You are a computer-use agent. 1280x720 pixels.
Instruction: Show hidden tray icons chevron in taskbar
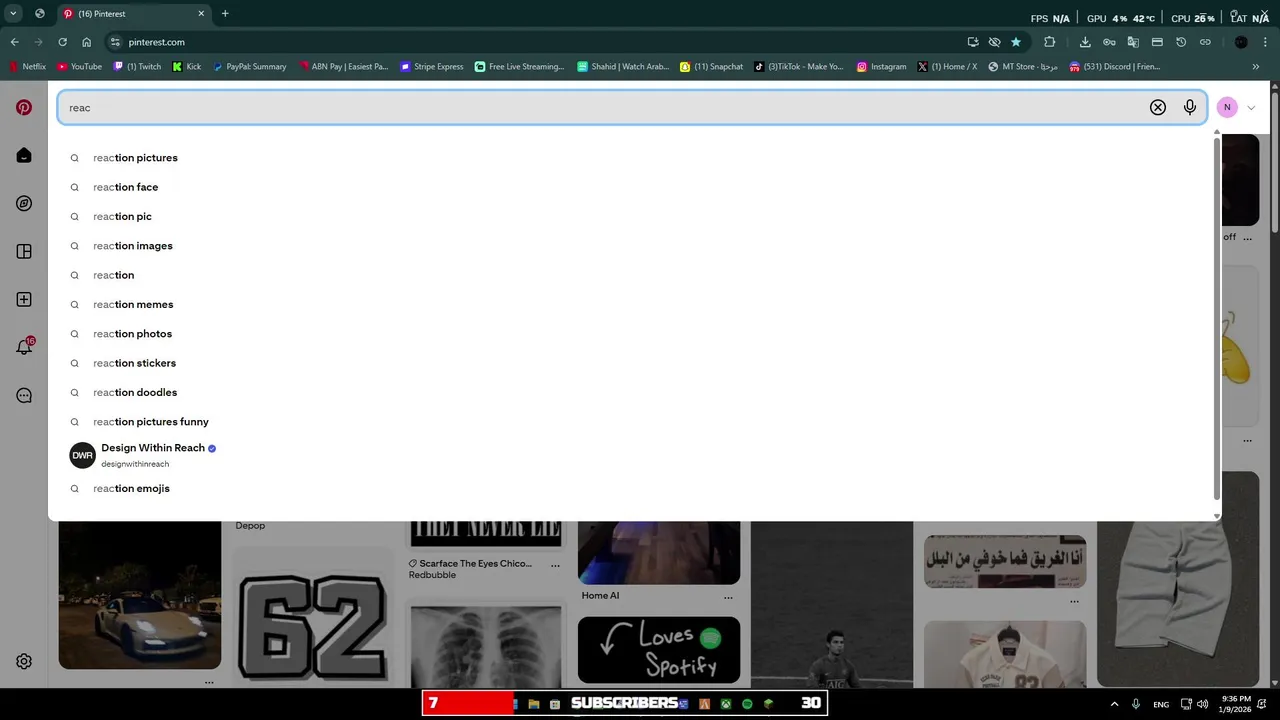point(1114,704)
